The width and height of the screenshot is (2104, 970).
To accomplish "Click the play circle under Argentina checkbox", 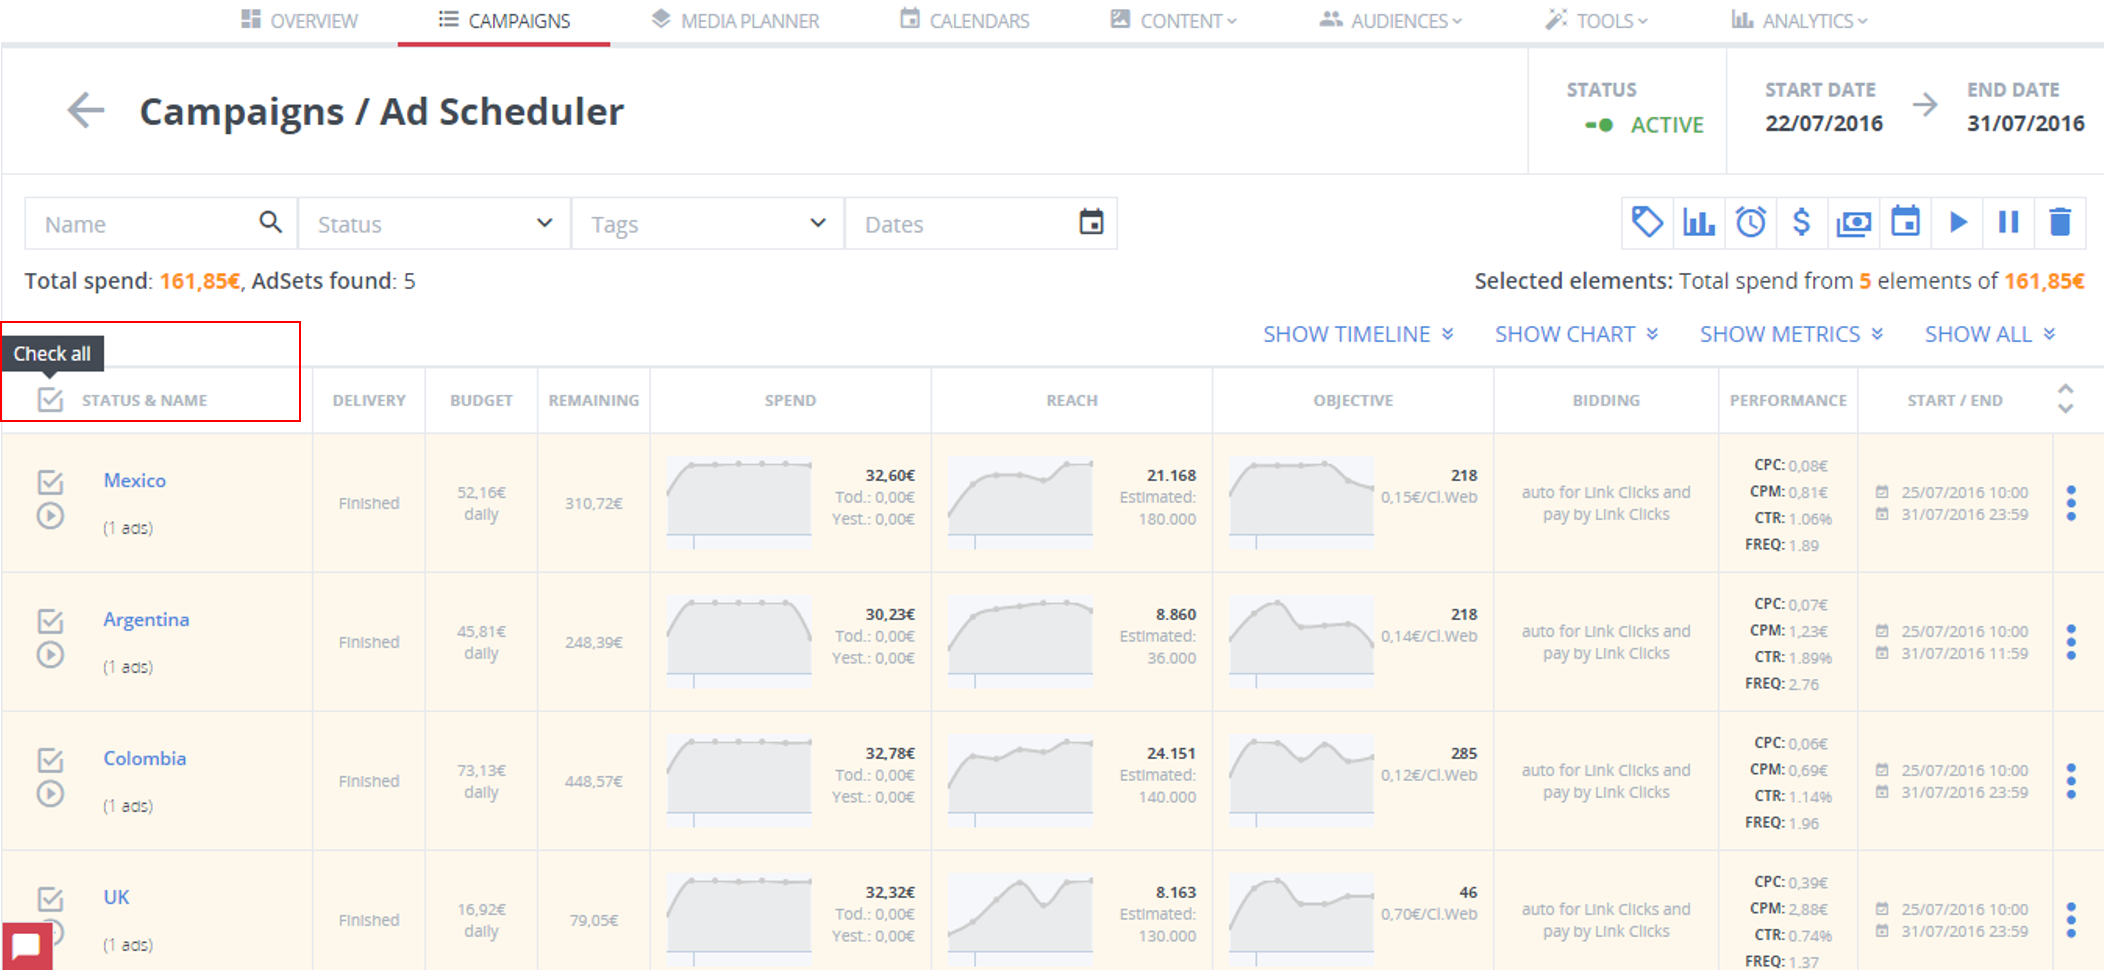I will [50, 655].
